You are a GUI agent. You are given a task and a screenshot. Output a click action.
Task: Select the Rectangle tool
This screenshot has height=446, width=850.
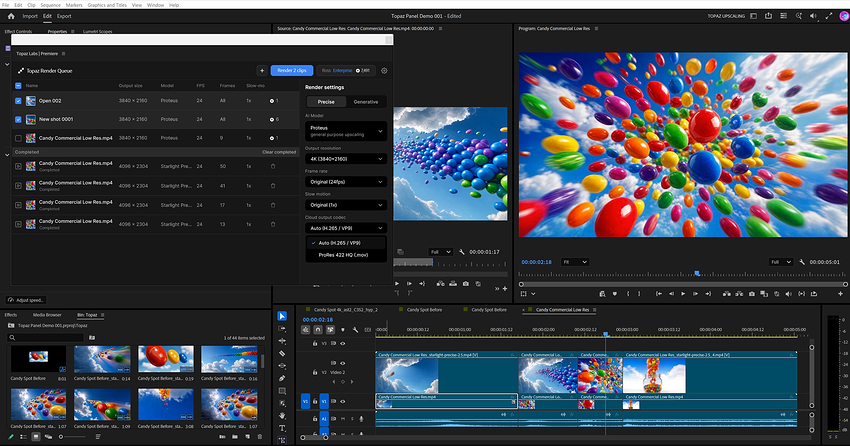(282, 391)
